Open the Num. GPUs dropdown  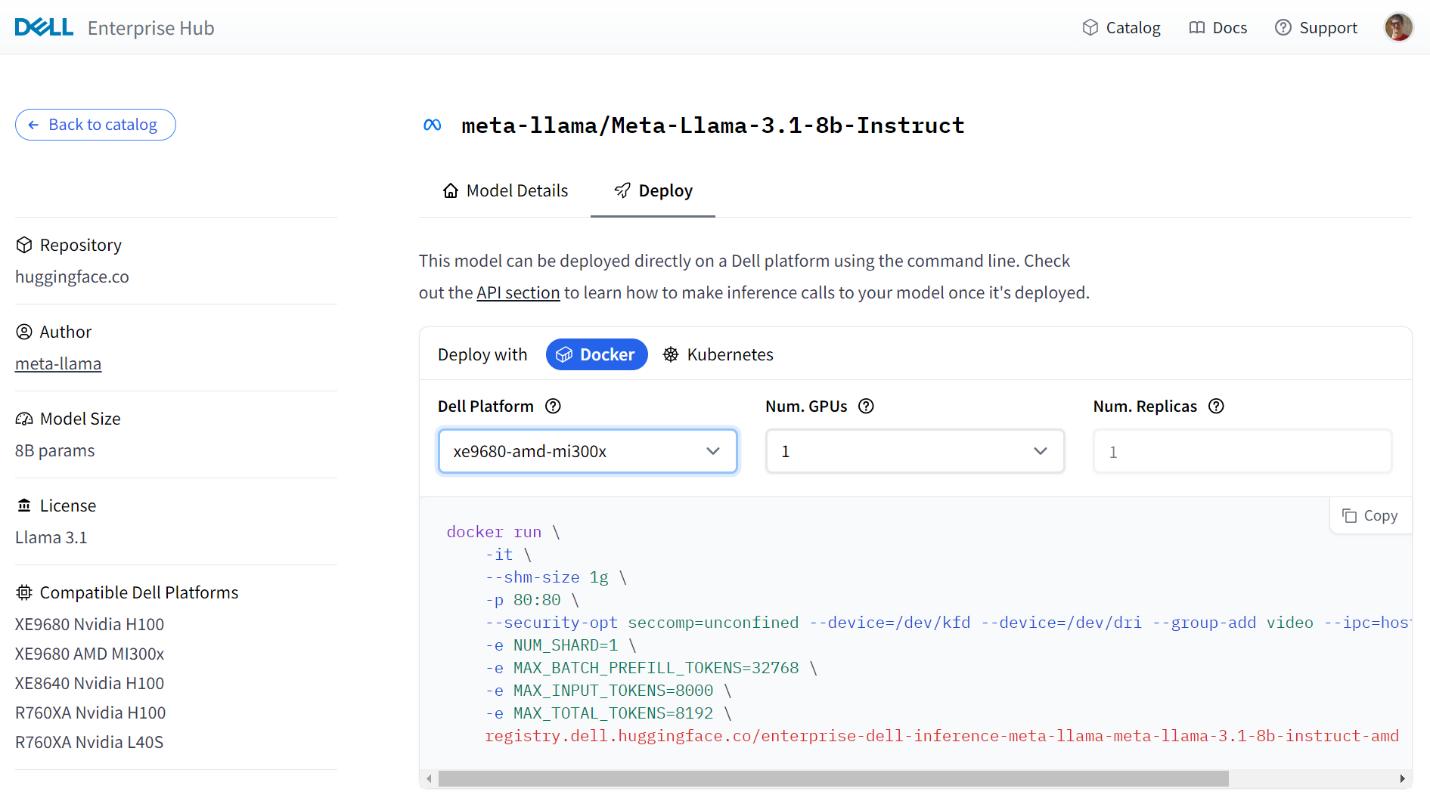(915, 451)
